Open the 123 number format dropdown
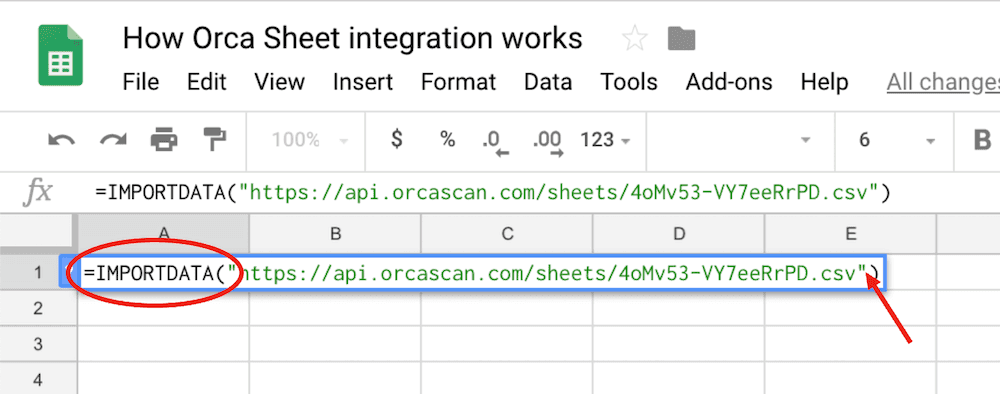 (605, 140)
